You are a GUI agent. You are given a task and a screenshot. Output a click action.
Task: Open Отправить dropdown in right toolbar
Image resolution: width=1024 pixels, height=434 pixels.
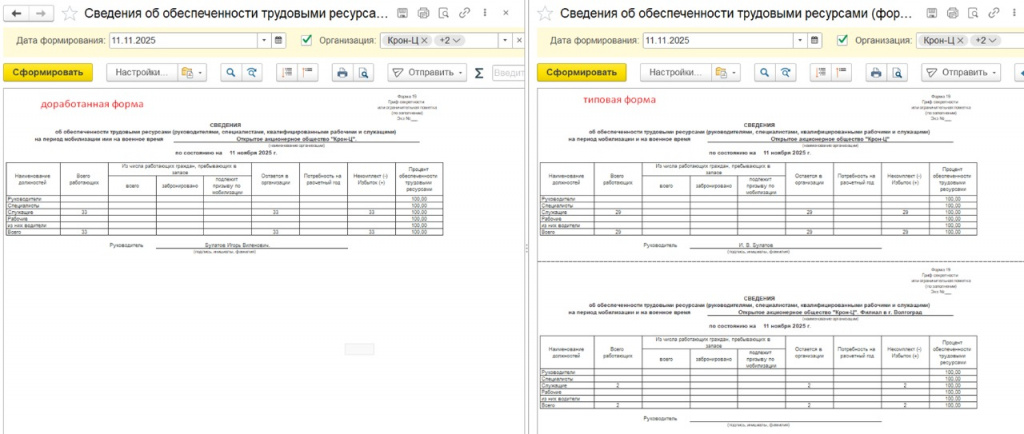[x=962, y=72]
